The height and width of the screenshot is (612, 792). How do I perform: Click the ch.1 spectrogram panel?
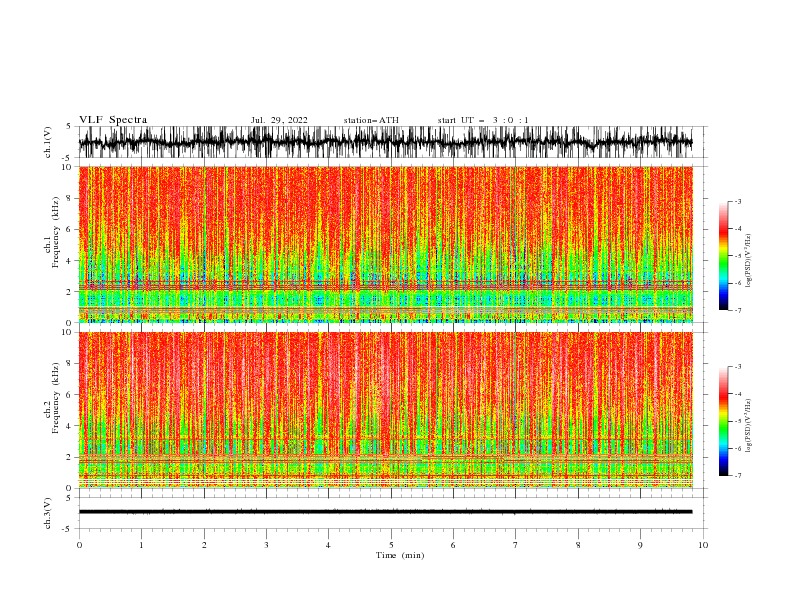pos(386,244)
